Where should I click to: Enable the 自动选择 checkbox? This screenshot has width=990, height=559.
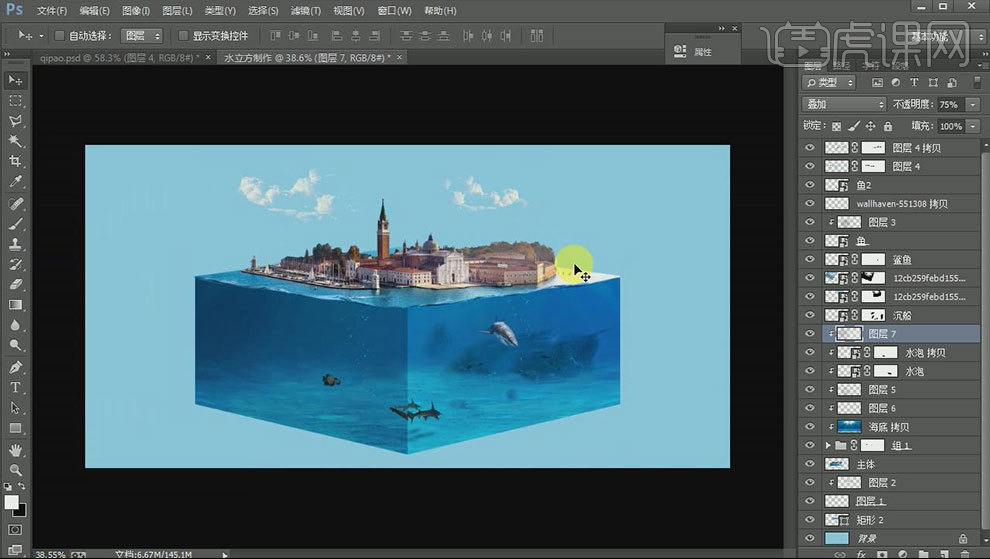[x=59, y=36]
